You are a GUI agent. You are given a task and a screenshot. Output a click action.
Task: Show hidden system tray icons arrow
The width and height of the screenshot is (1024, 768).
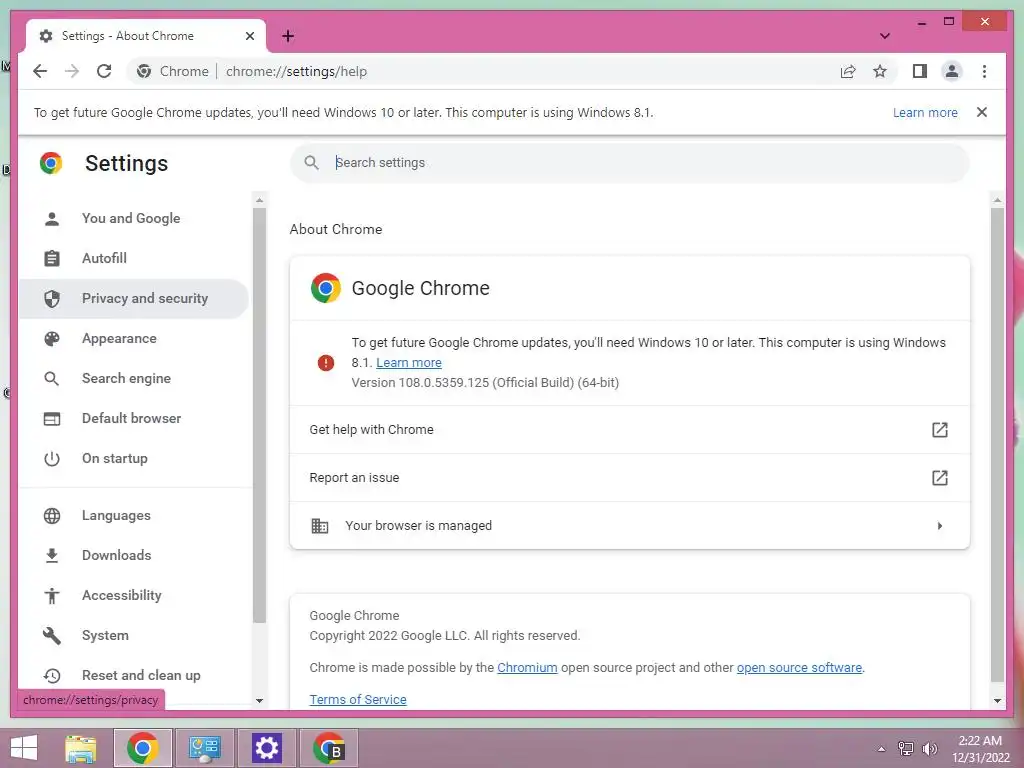pyautogui.click(x=881, y=749)
